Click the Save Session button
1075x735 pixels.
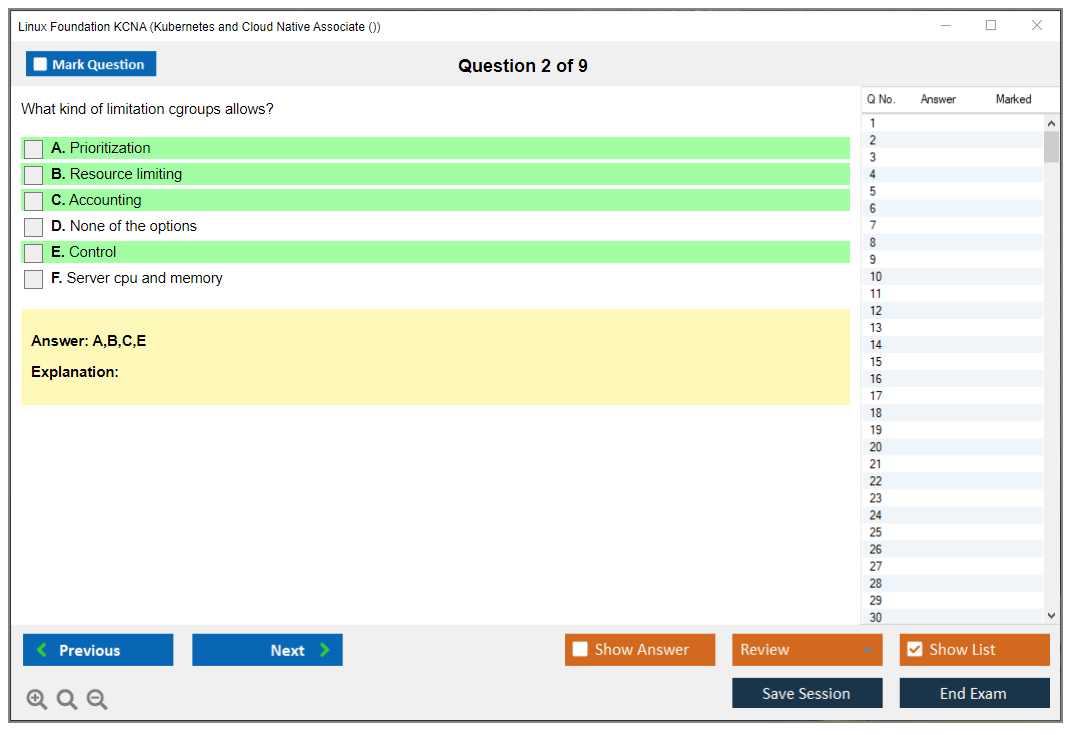tap(806, 693)
